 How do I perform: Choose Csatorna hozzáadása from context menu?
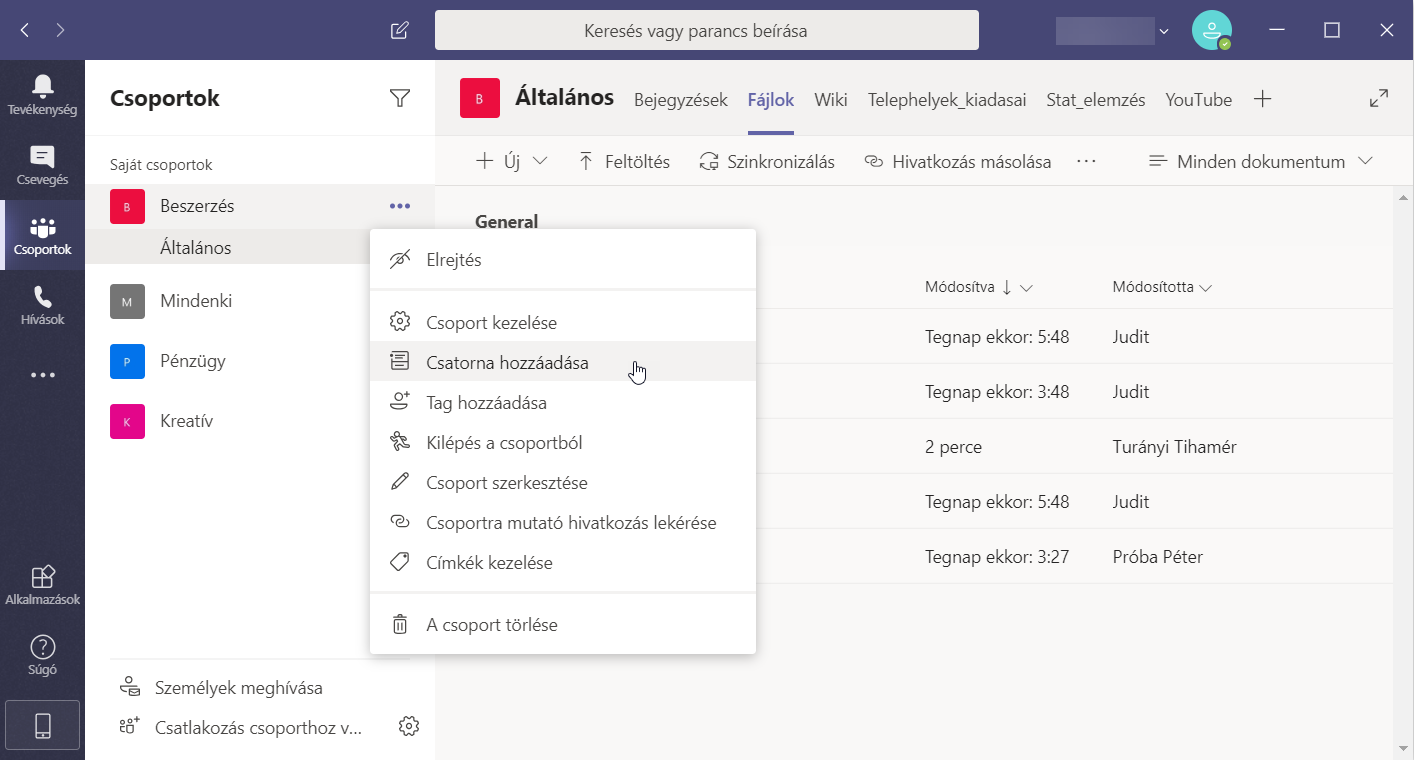coord(507,363)
